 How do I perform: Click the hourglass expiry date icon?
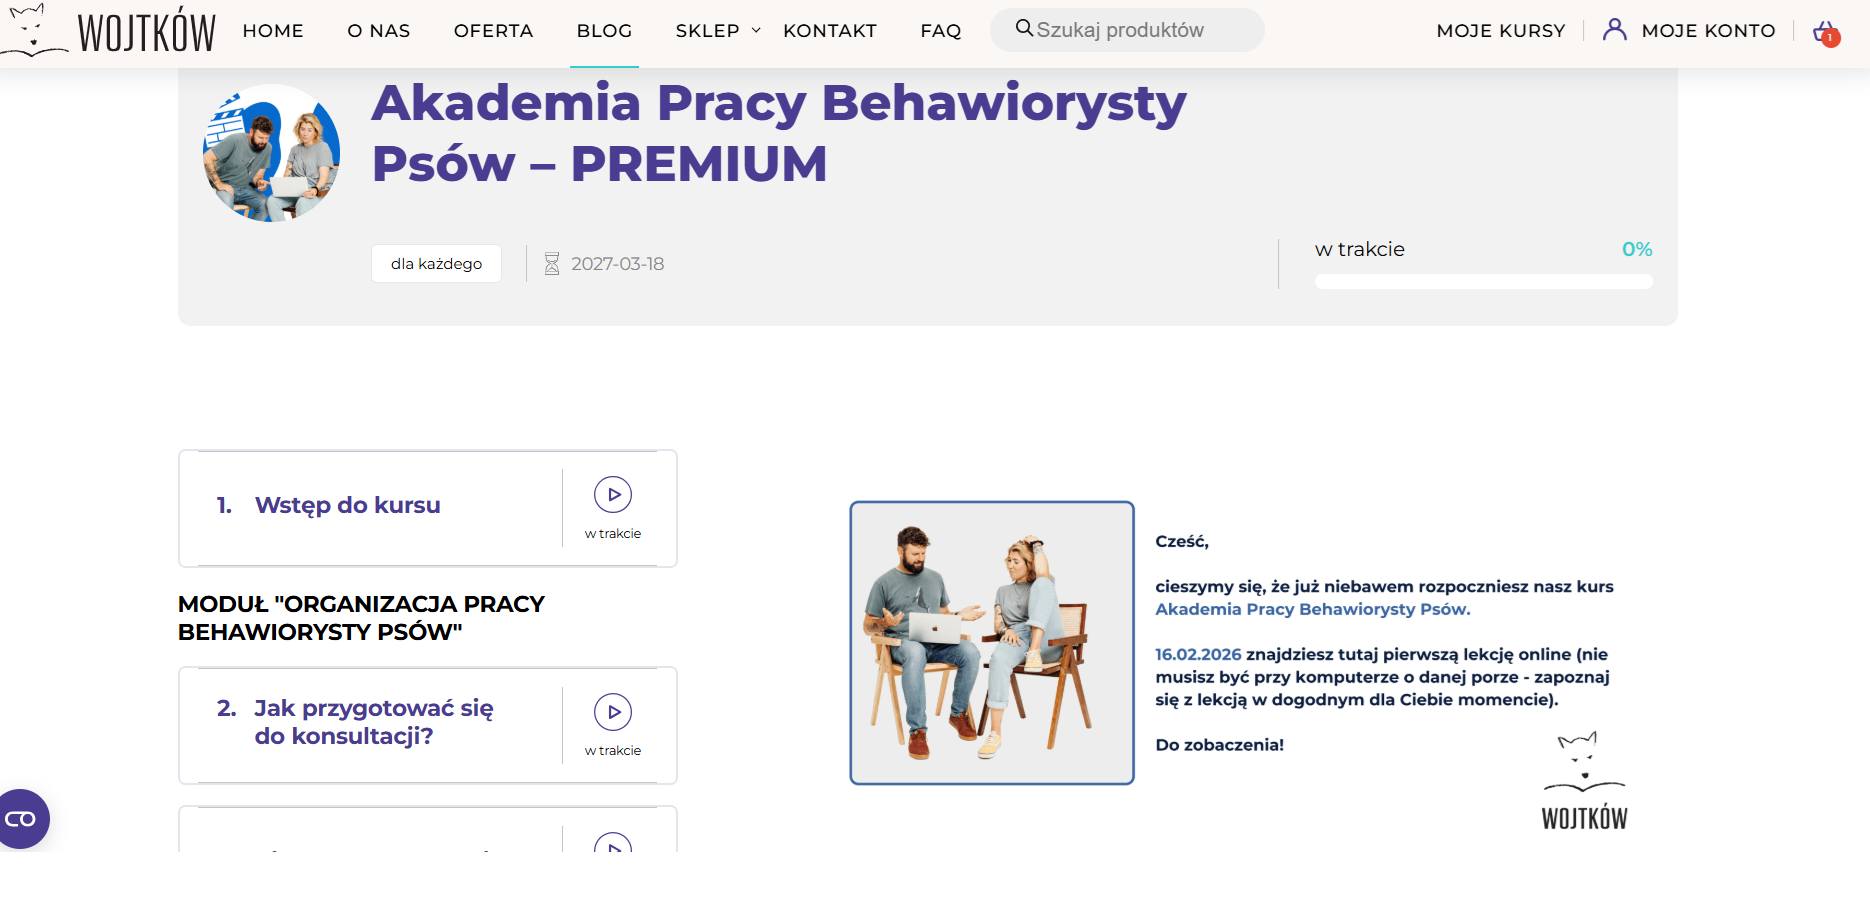point(551,264)
